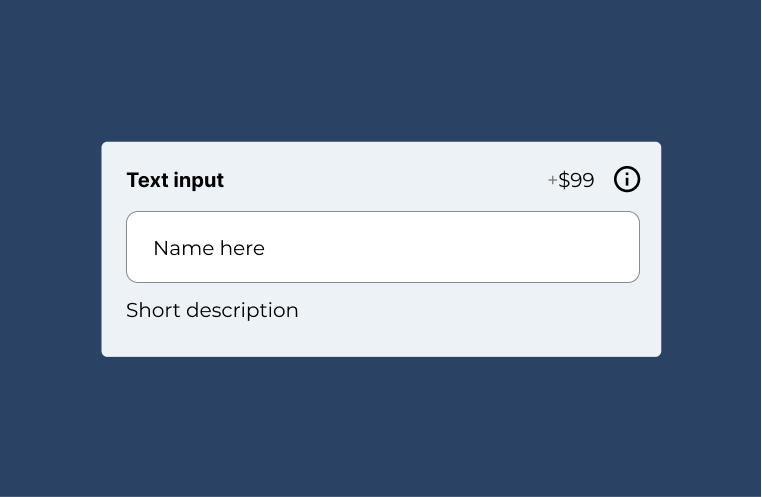Screen dimensions: 762x497
Task: Click the "$99" amount next to info icon
Action: pos(577,180)
